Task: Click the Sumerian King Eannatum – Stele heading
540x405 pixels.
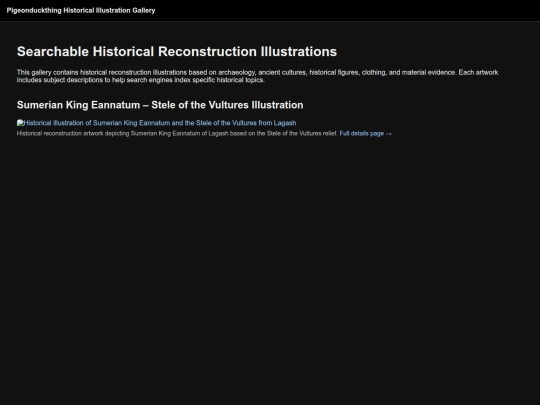Action: tap(160, 105)
